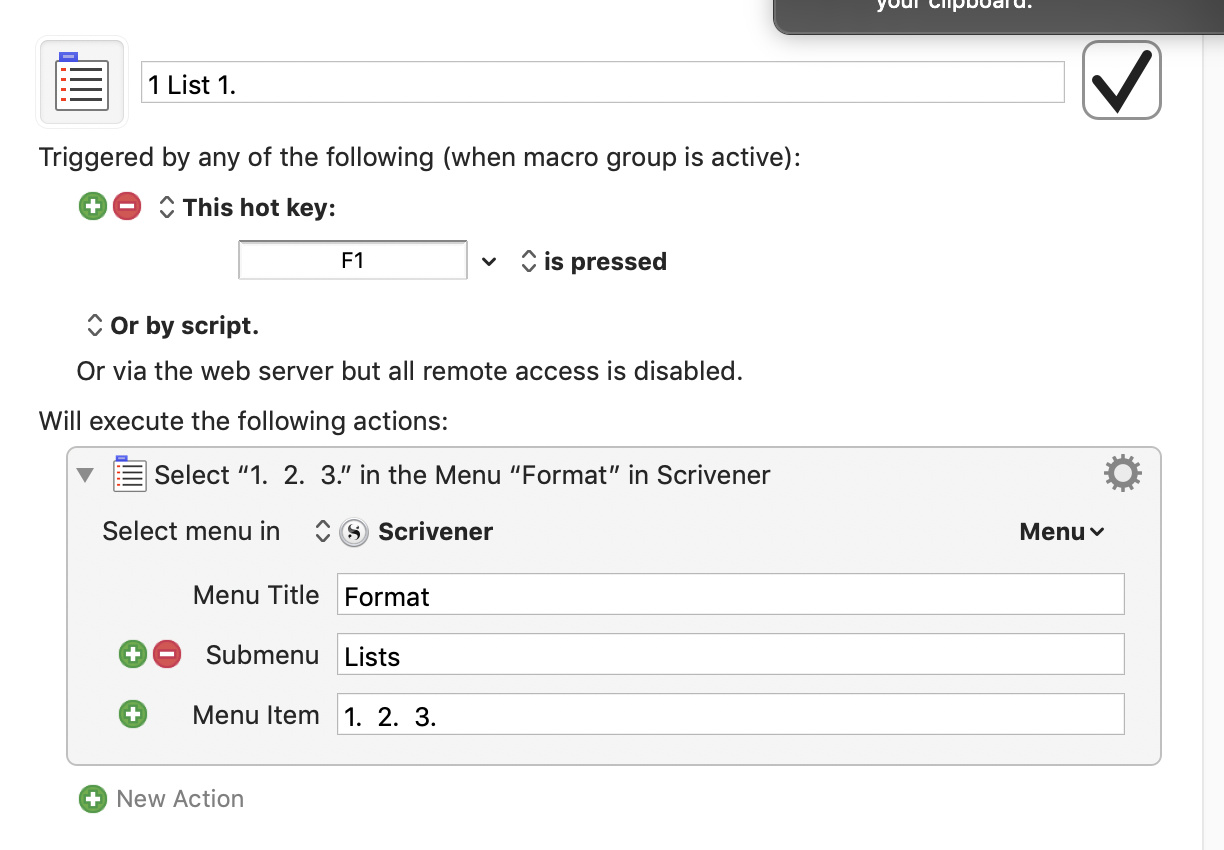The width and height of the screenshot is (1224, 850).
Task: Remove the hot key trigger
Action: tap(127, 207)
